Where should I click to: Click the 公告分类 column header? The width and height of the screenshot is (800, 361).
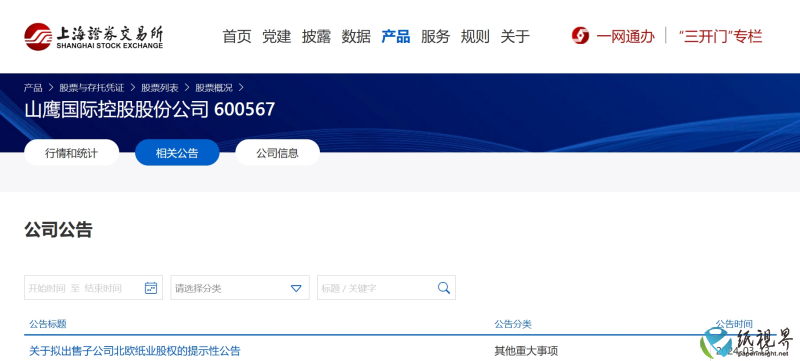pos(513,324)
